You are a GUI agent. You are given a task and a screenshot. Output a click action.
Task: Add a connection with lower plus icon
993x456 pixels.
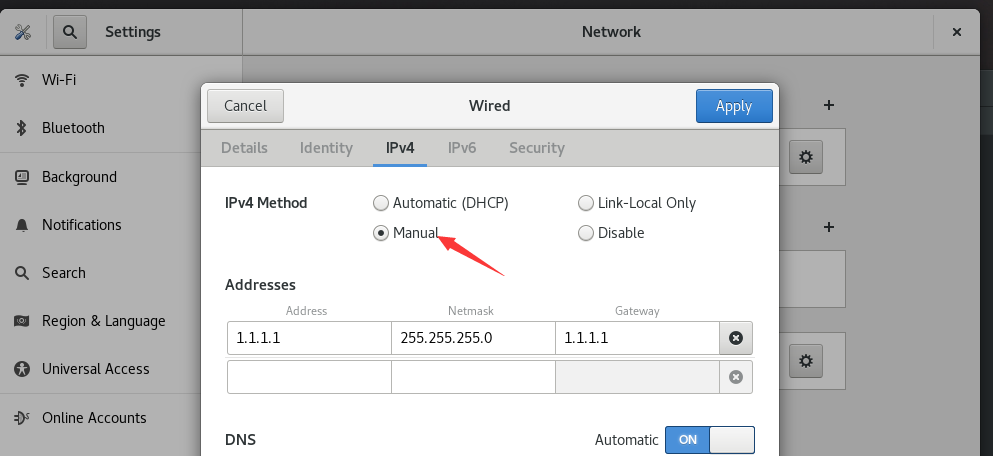coord(828,227)
